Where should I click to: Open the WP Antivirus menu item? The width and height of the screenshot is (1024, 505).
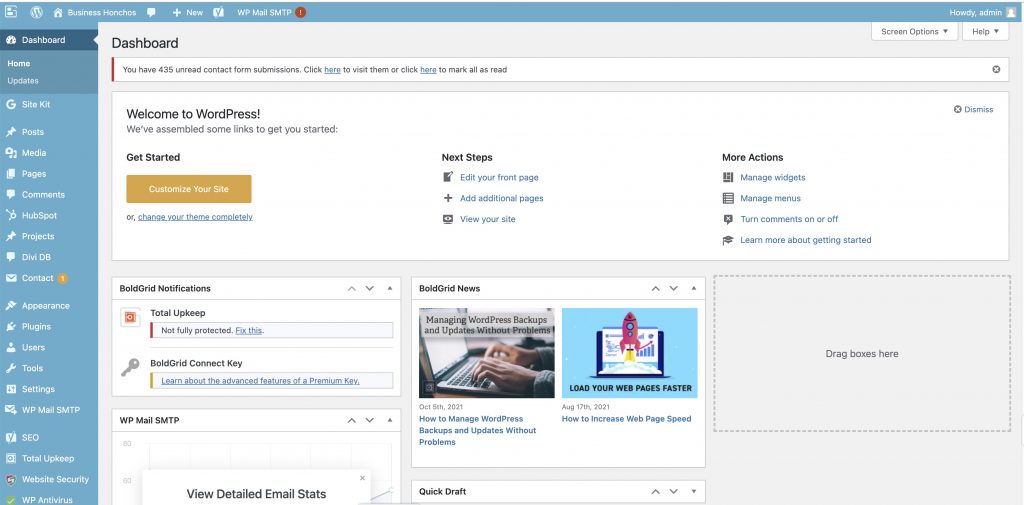(x=49, y=500)
